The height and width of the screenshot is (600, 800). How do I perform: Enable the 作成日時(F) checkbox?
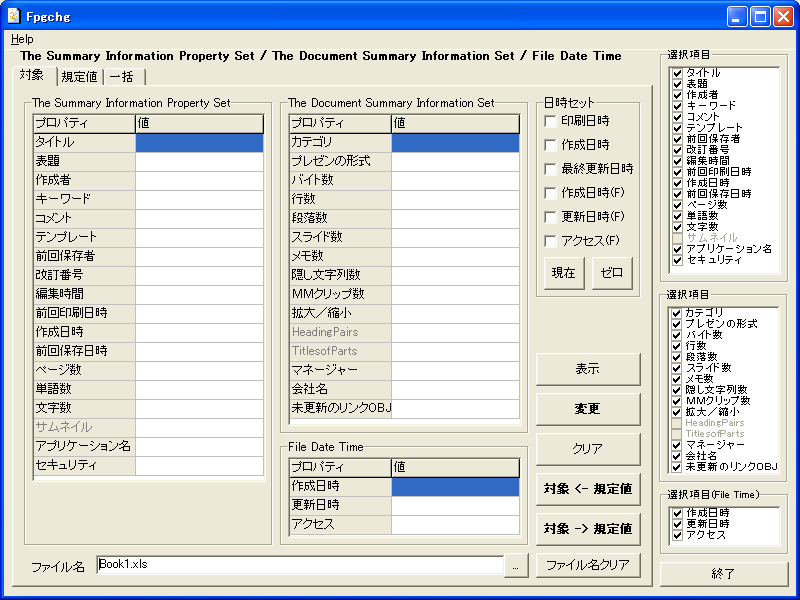click(x=550, y=193)
